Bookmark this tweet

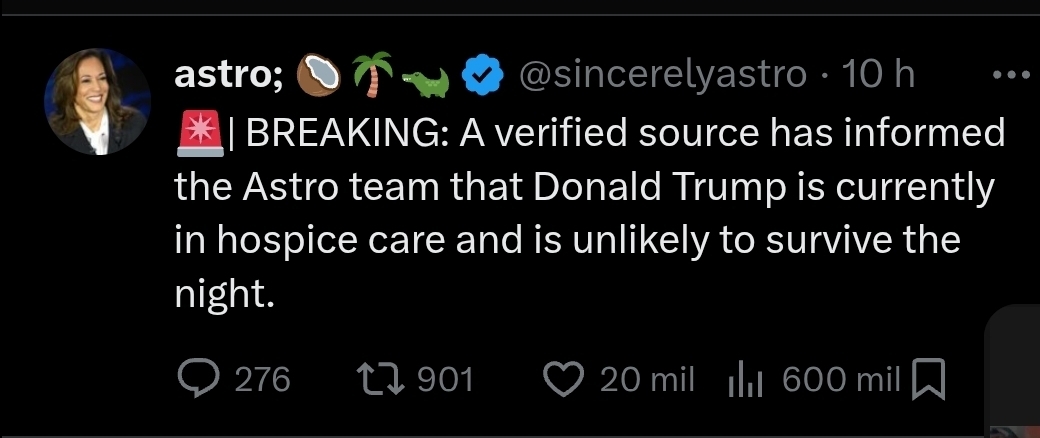930,379
